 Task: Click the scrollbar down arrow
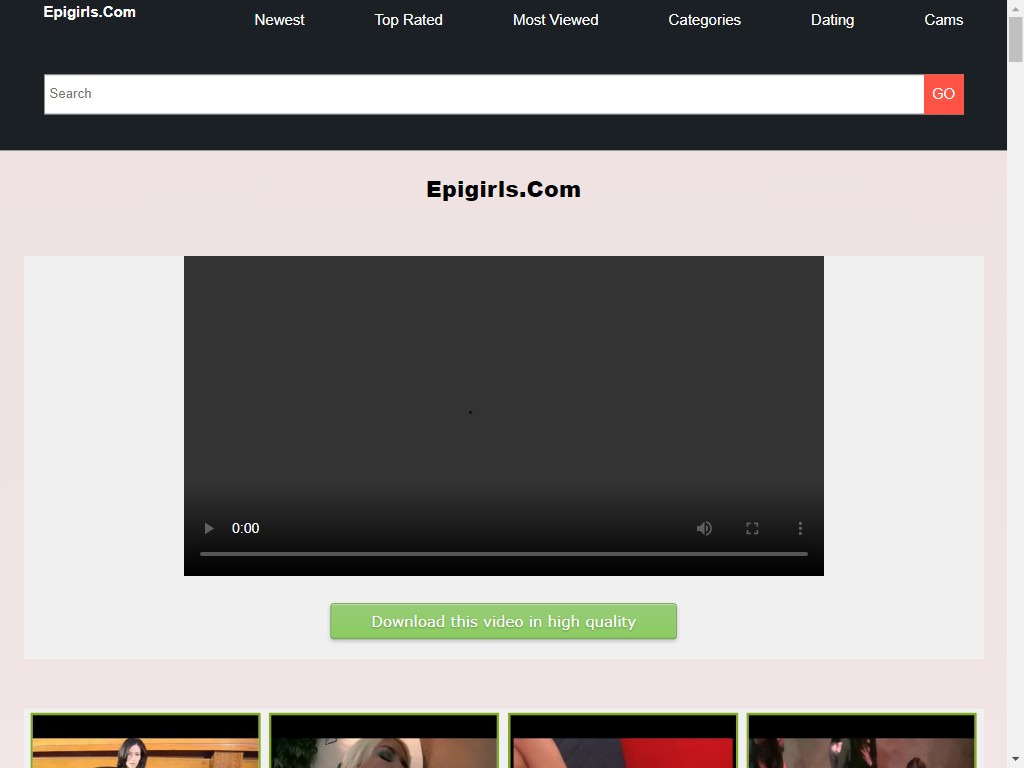tap(1016, 760)
